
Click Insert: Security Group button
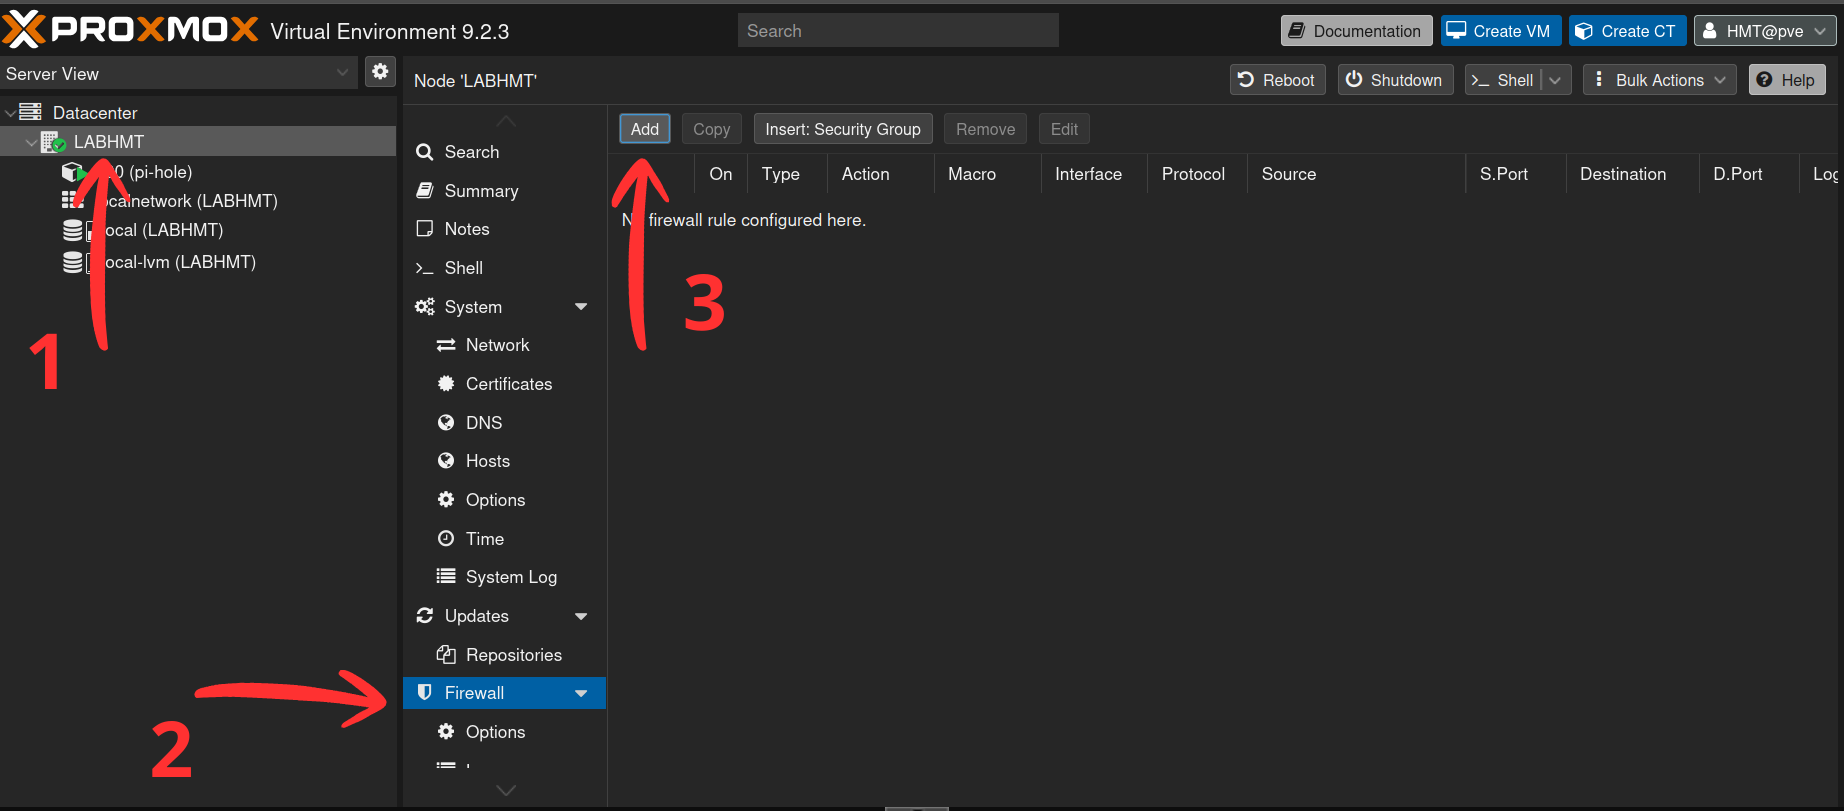pyautogui.click(x=843, y=129)
